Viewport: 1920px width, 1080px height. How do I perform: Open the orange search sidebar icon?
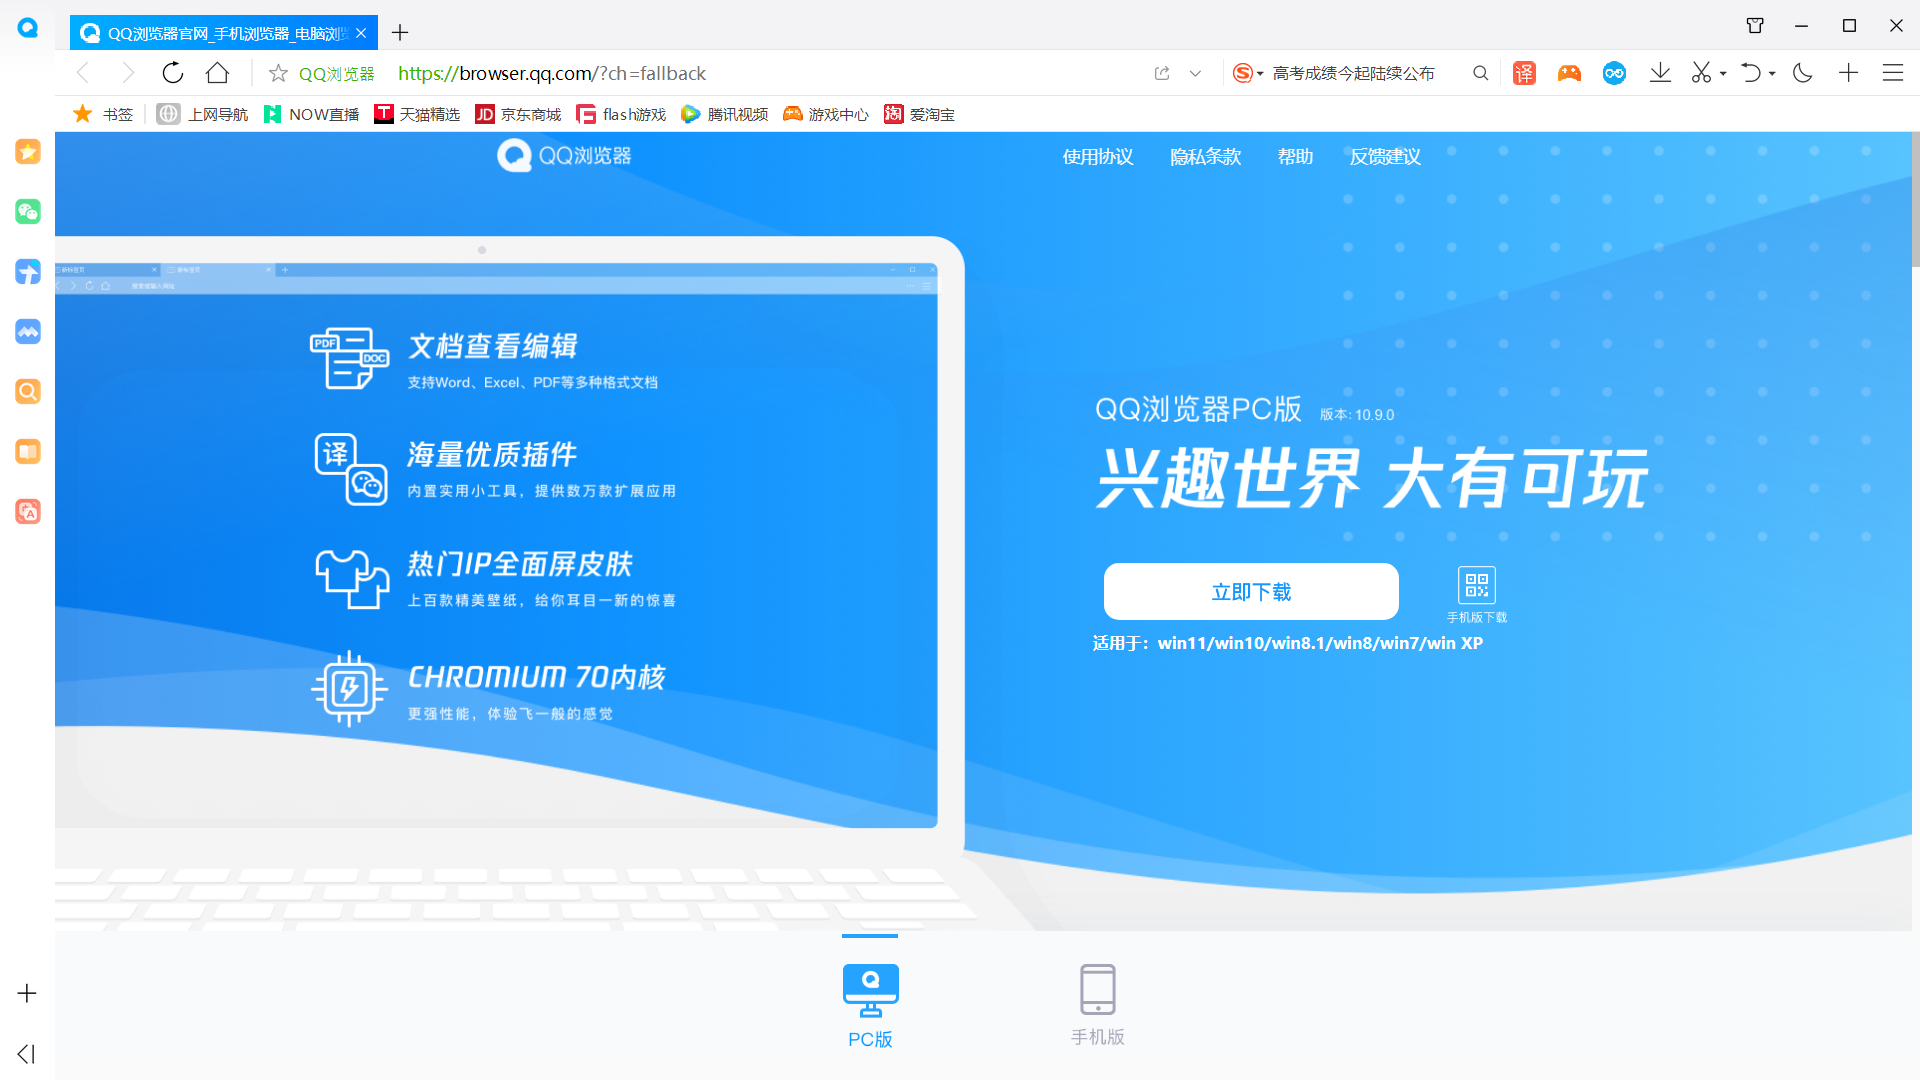click(28, 392)
